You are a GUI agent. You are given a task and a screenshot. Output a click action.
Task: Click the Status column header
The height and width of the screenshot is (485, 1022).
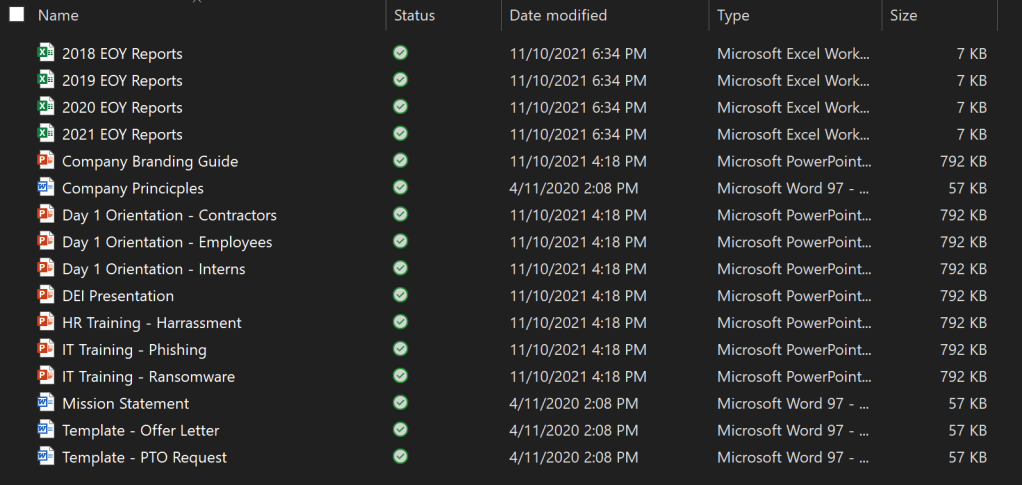(414, 16)
